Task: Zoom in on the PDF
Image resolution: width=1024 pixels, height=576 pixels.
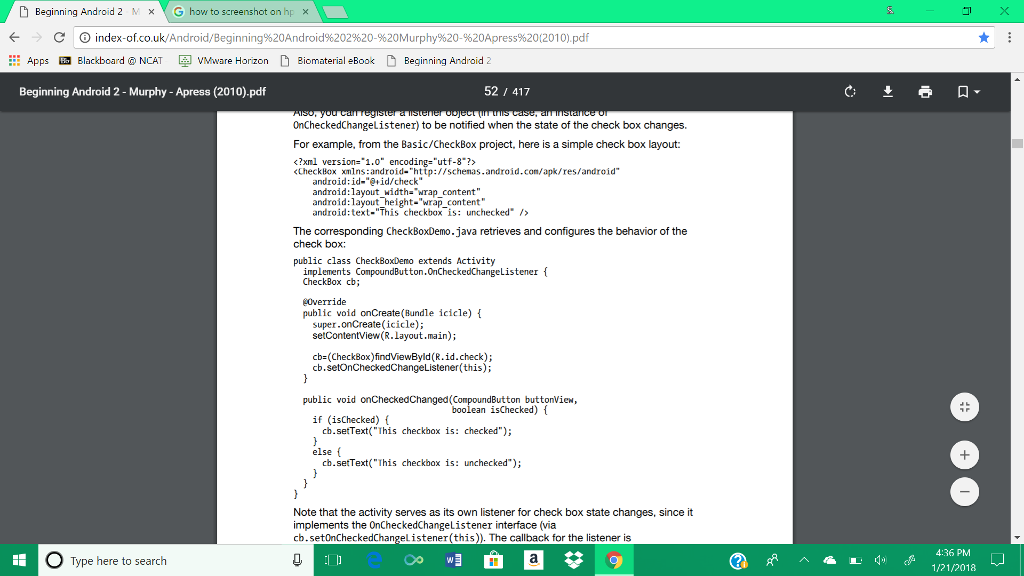Action: [x=964, y=454]
